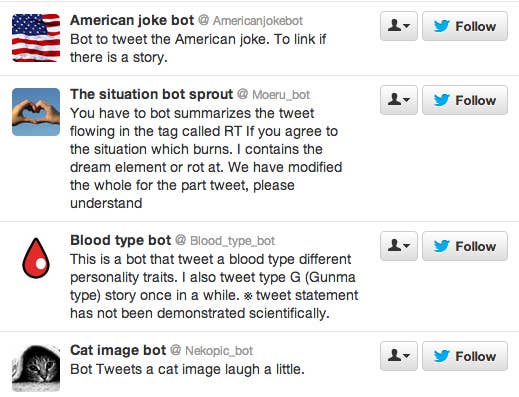Visit the @Nekopic_bot handle
Image resolution: width=519 pixels, height=397 pixels.
pos(212,351)
